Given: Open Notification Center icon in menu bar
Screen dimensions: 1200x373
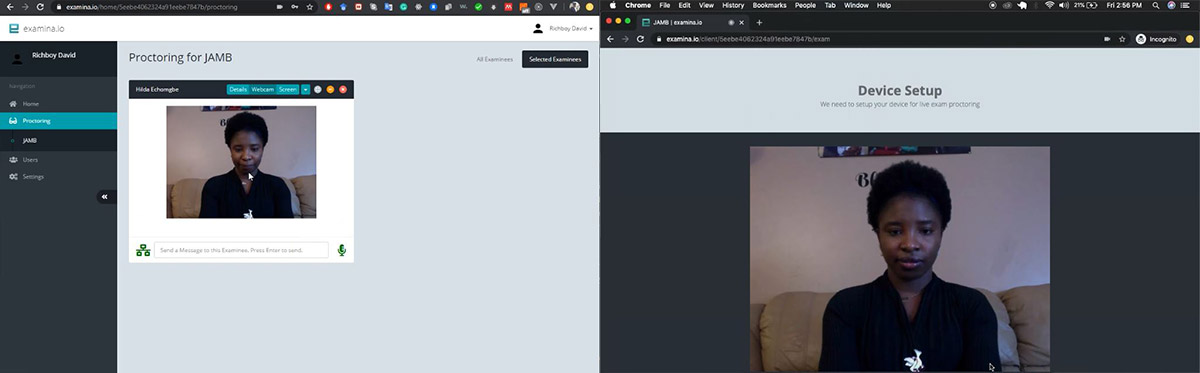Looking at the screenshot, I should pos(1186,5).
